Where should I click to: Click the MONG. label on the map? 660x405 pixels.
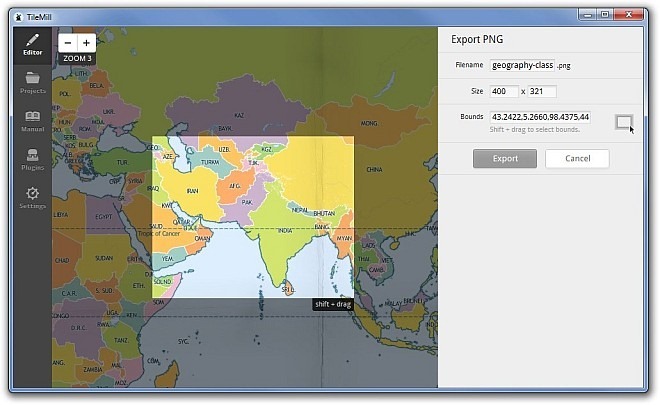click(x=369, y=123)
